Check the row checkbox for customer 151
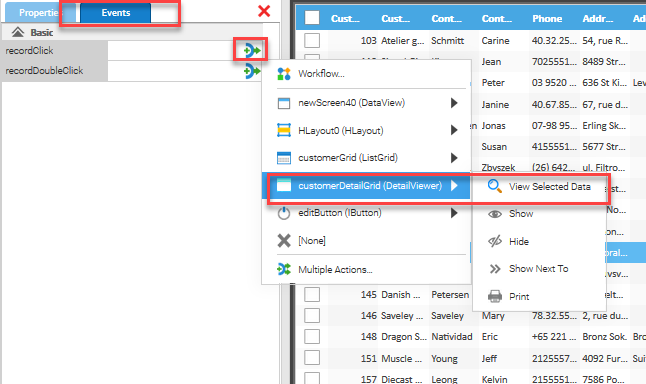This screenshot has width=646, height=384. click(312, 358)
